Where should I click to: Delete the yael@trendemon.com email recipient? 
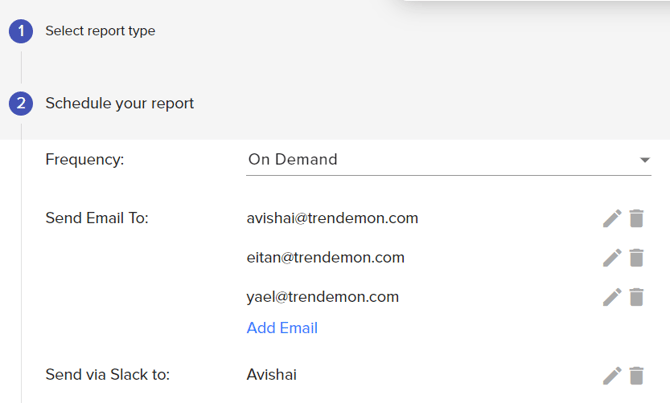637,297
